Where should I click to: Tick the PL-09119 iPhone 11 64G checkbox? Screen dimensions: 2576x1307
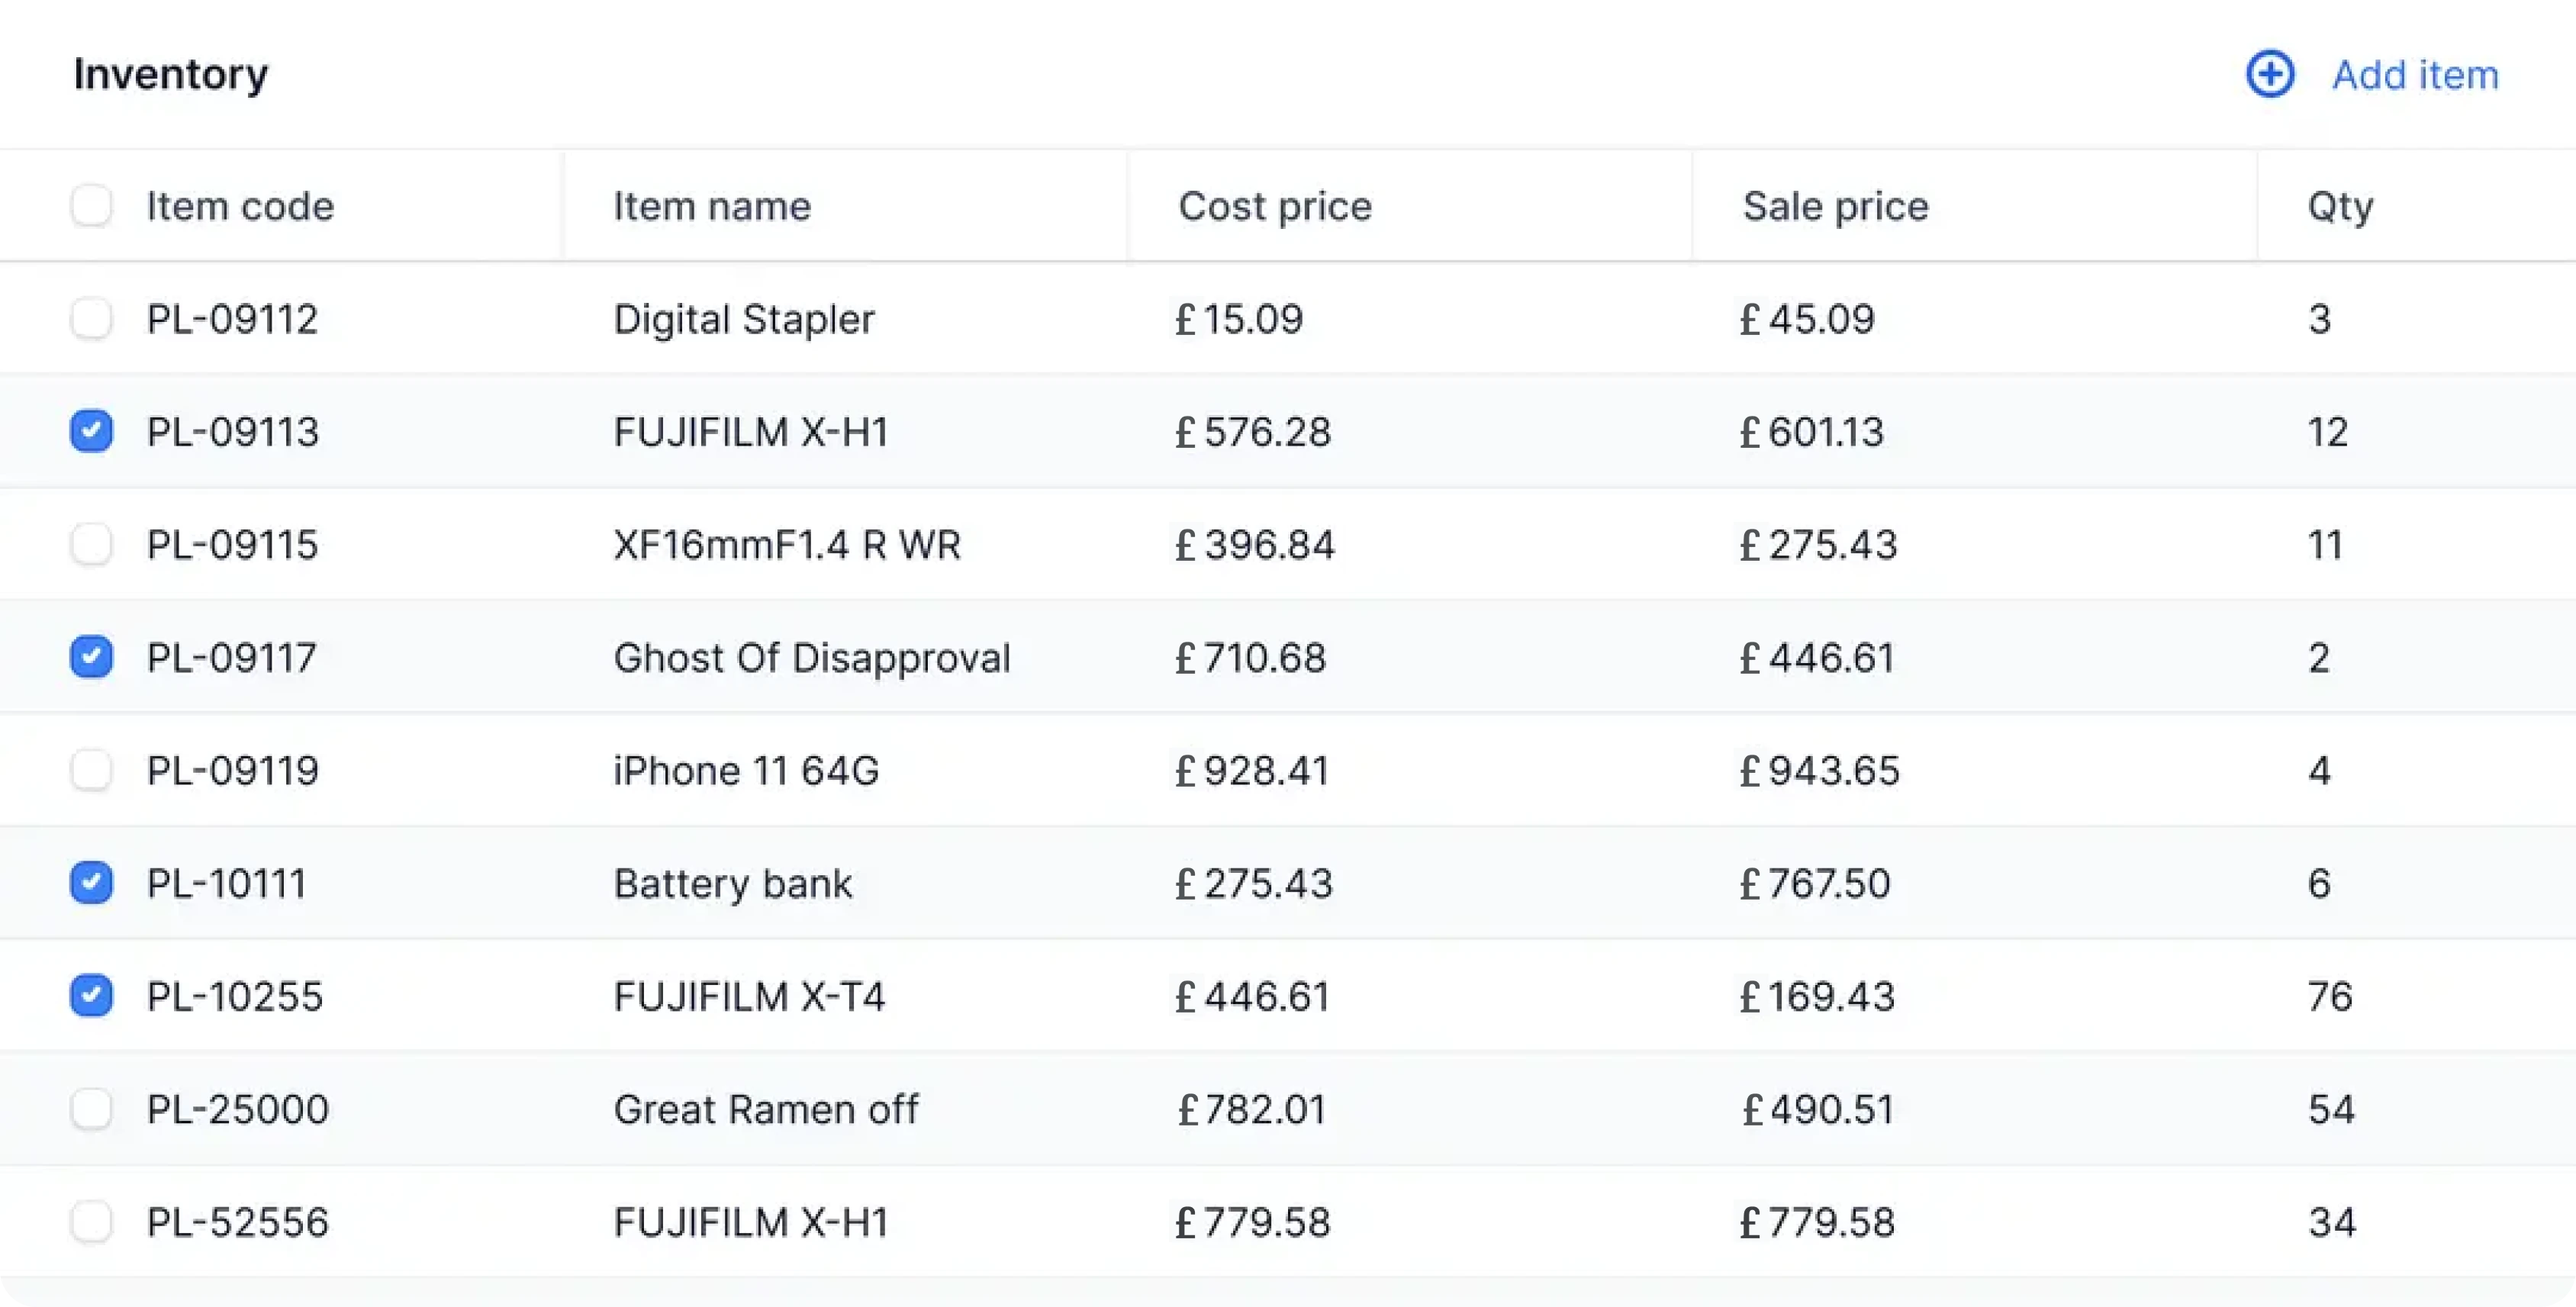(91, 770)
